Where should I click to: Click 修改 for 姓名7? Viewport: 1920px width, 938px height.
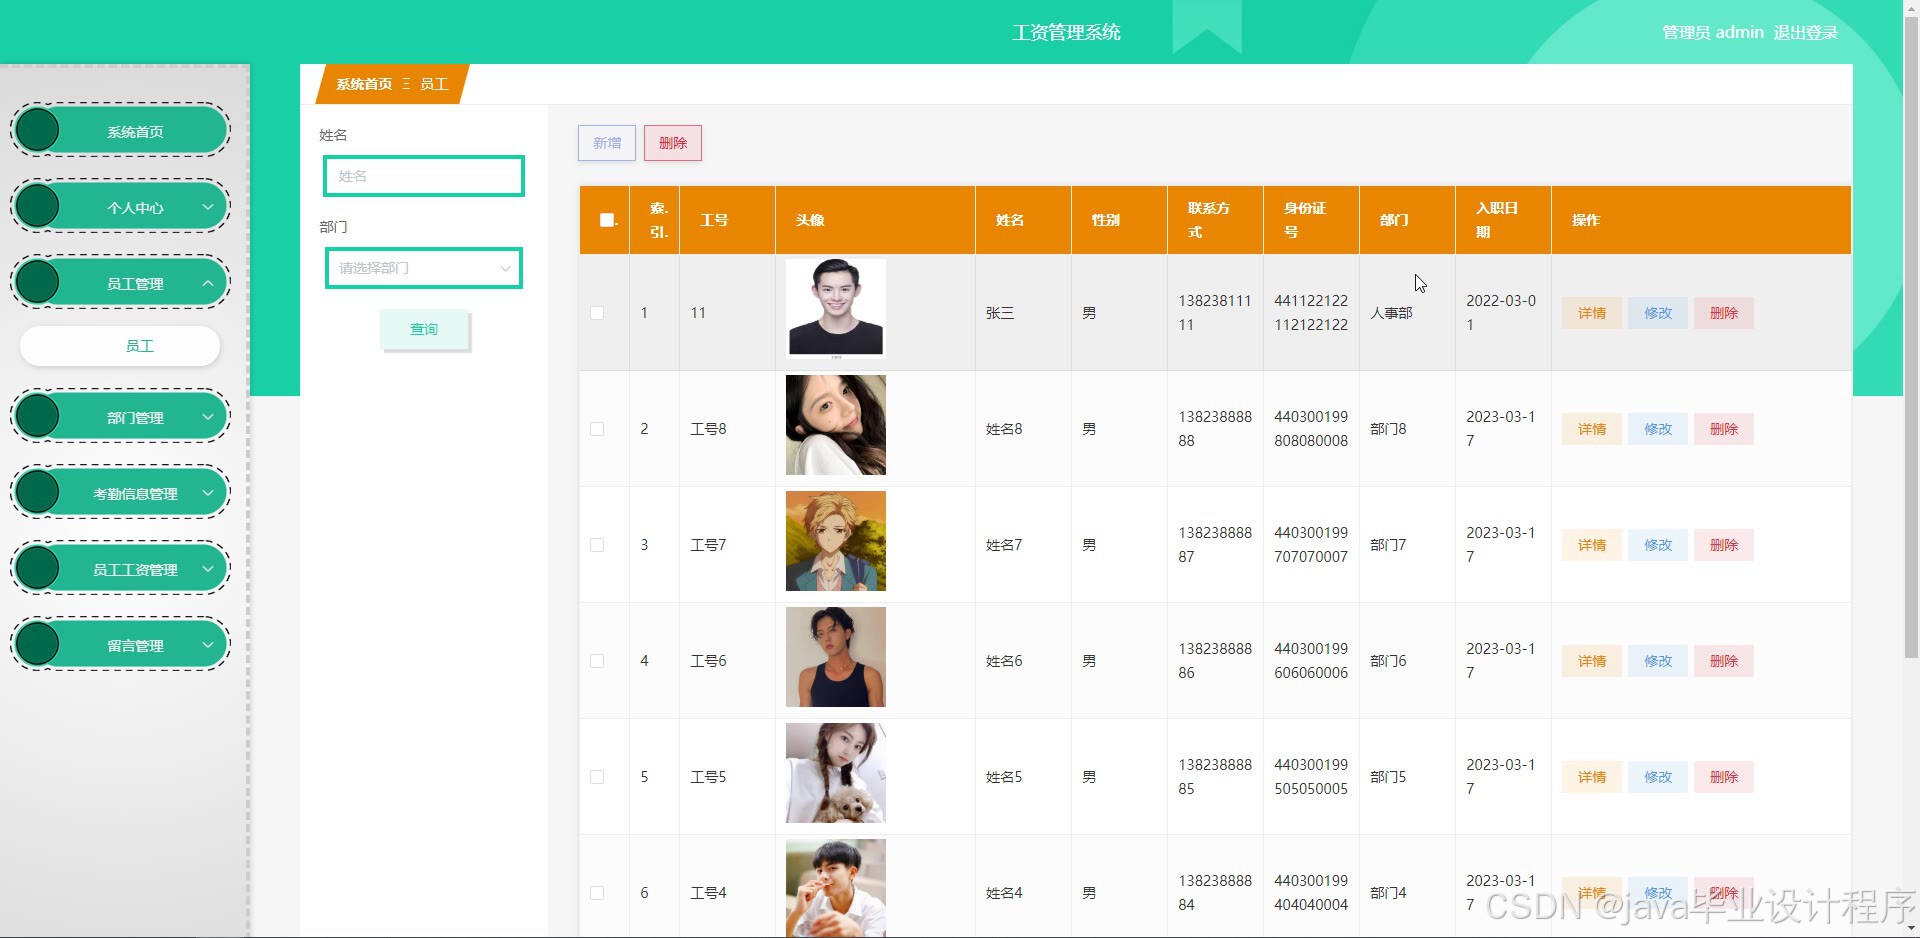[x=1658, y=545]
